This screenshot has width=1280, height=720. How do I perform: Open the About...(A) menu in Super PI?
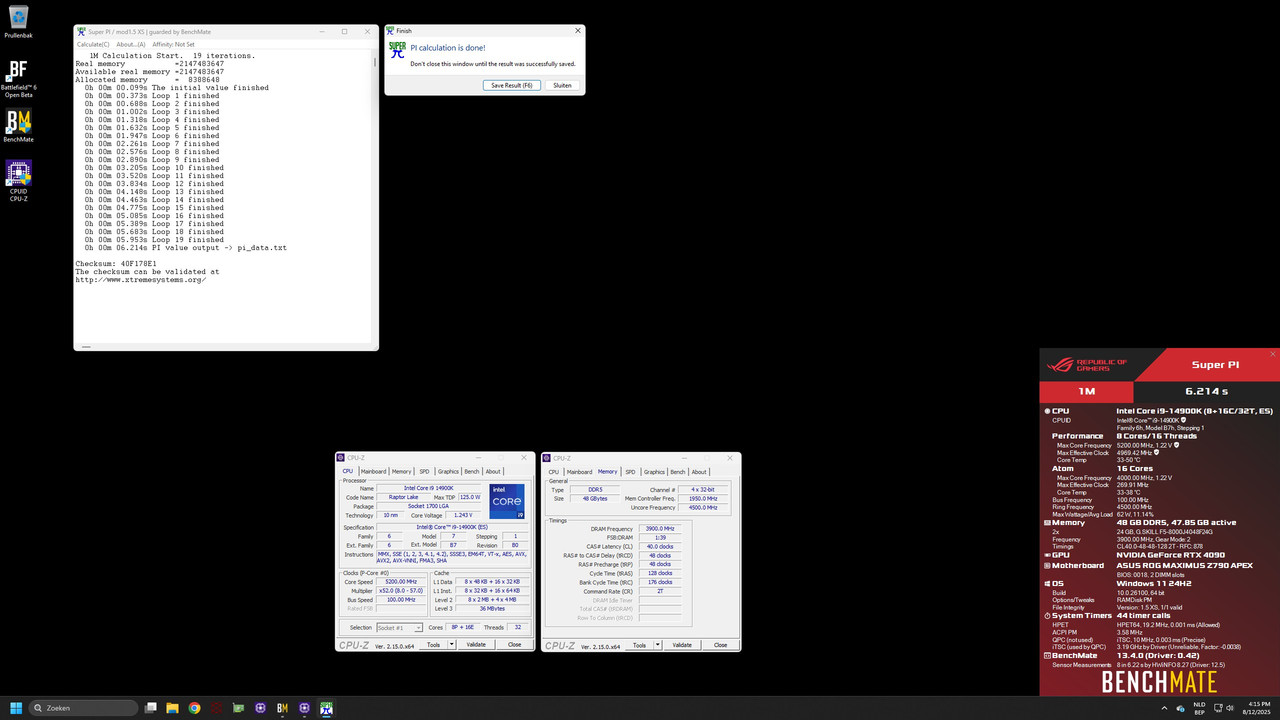(131, 44)
